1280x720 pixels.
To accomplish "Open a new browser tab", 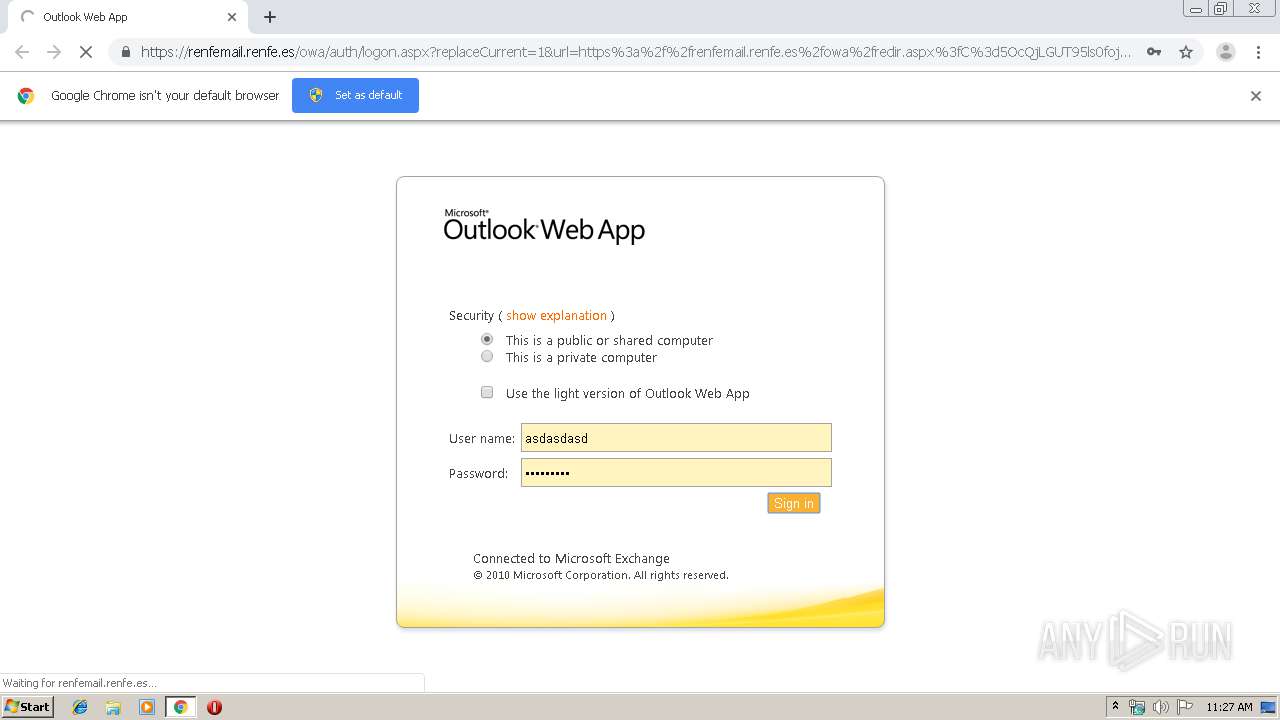I will 270,17.
